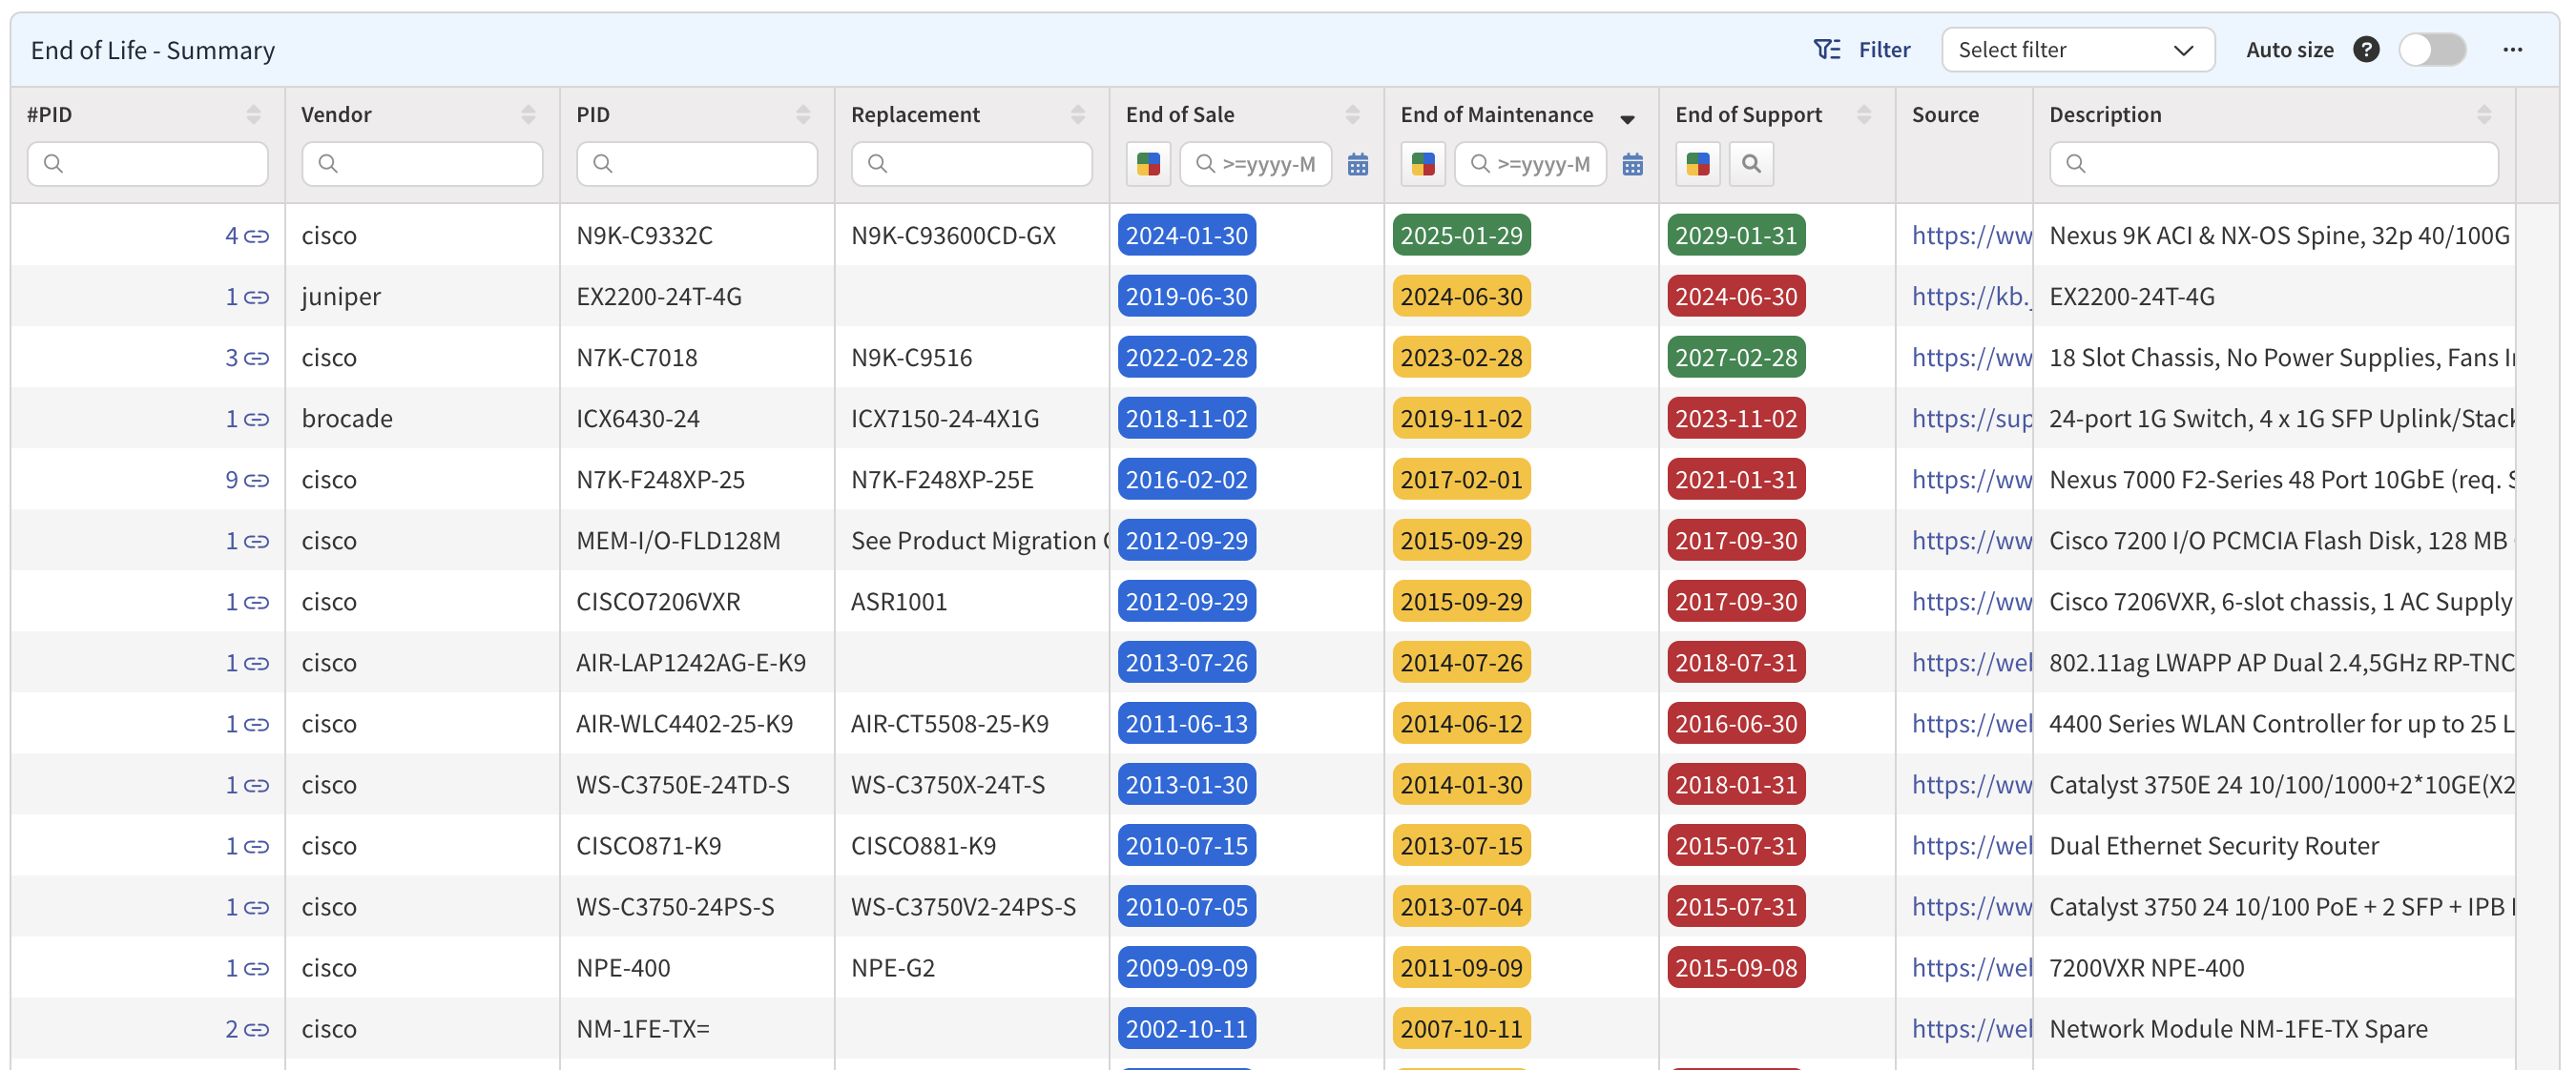Expand the Select filter dropdown
Image resolution: width=2576 pixels, height=1070 pixels.
[x=2077, y=49]
